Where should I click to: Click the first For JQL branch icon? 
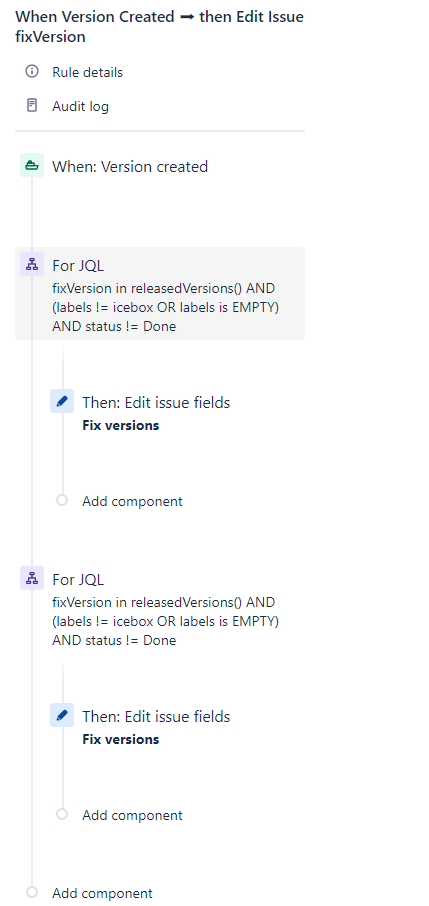[x=32, y=265]
